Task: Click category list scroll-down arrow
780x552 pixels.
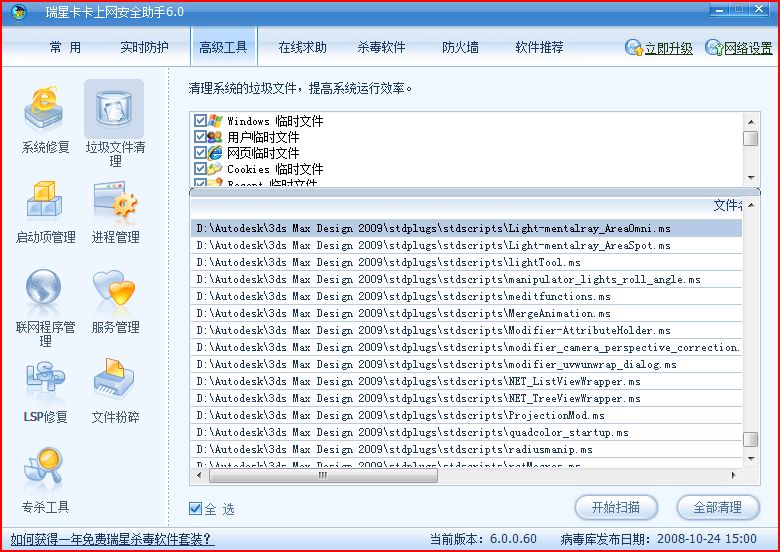Action: (751, 178)
